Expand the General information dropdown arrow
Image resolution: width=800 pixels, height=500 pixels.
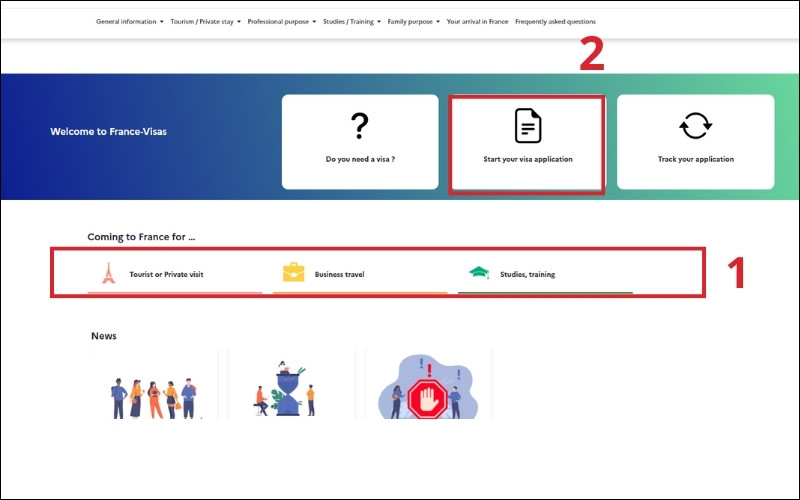pyautogui.click(x=162, y=21)
